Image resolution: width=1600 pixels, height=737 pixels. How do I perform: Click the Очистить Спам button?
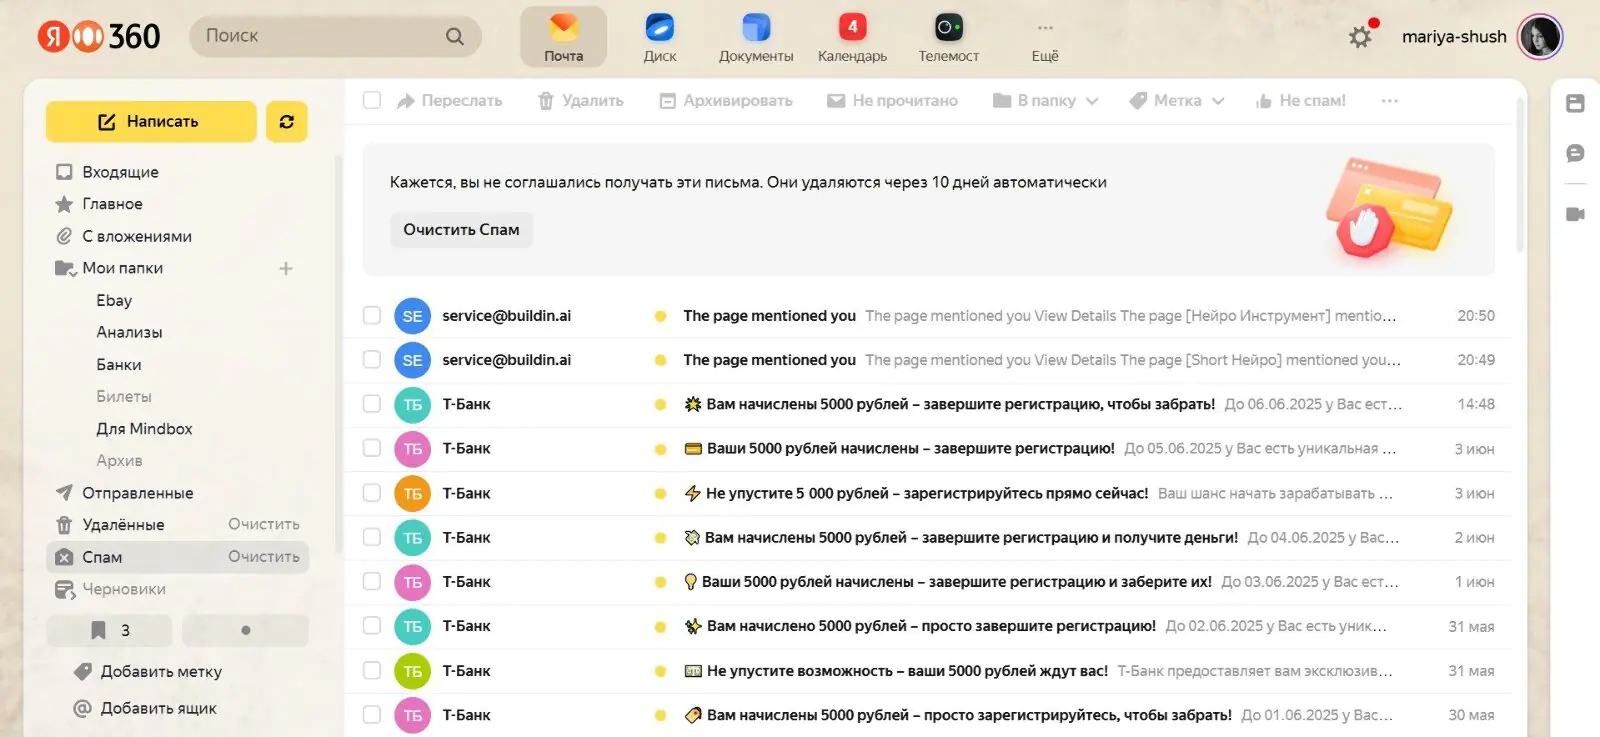461,230
